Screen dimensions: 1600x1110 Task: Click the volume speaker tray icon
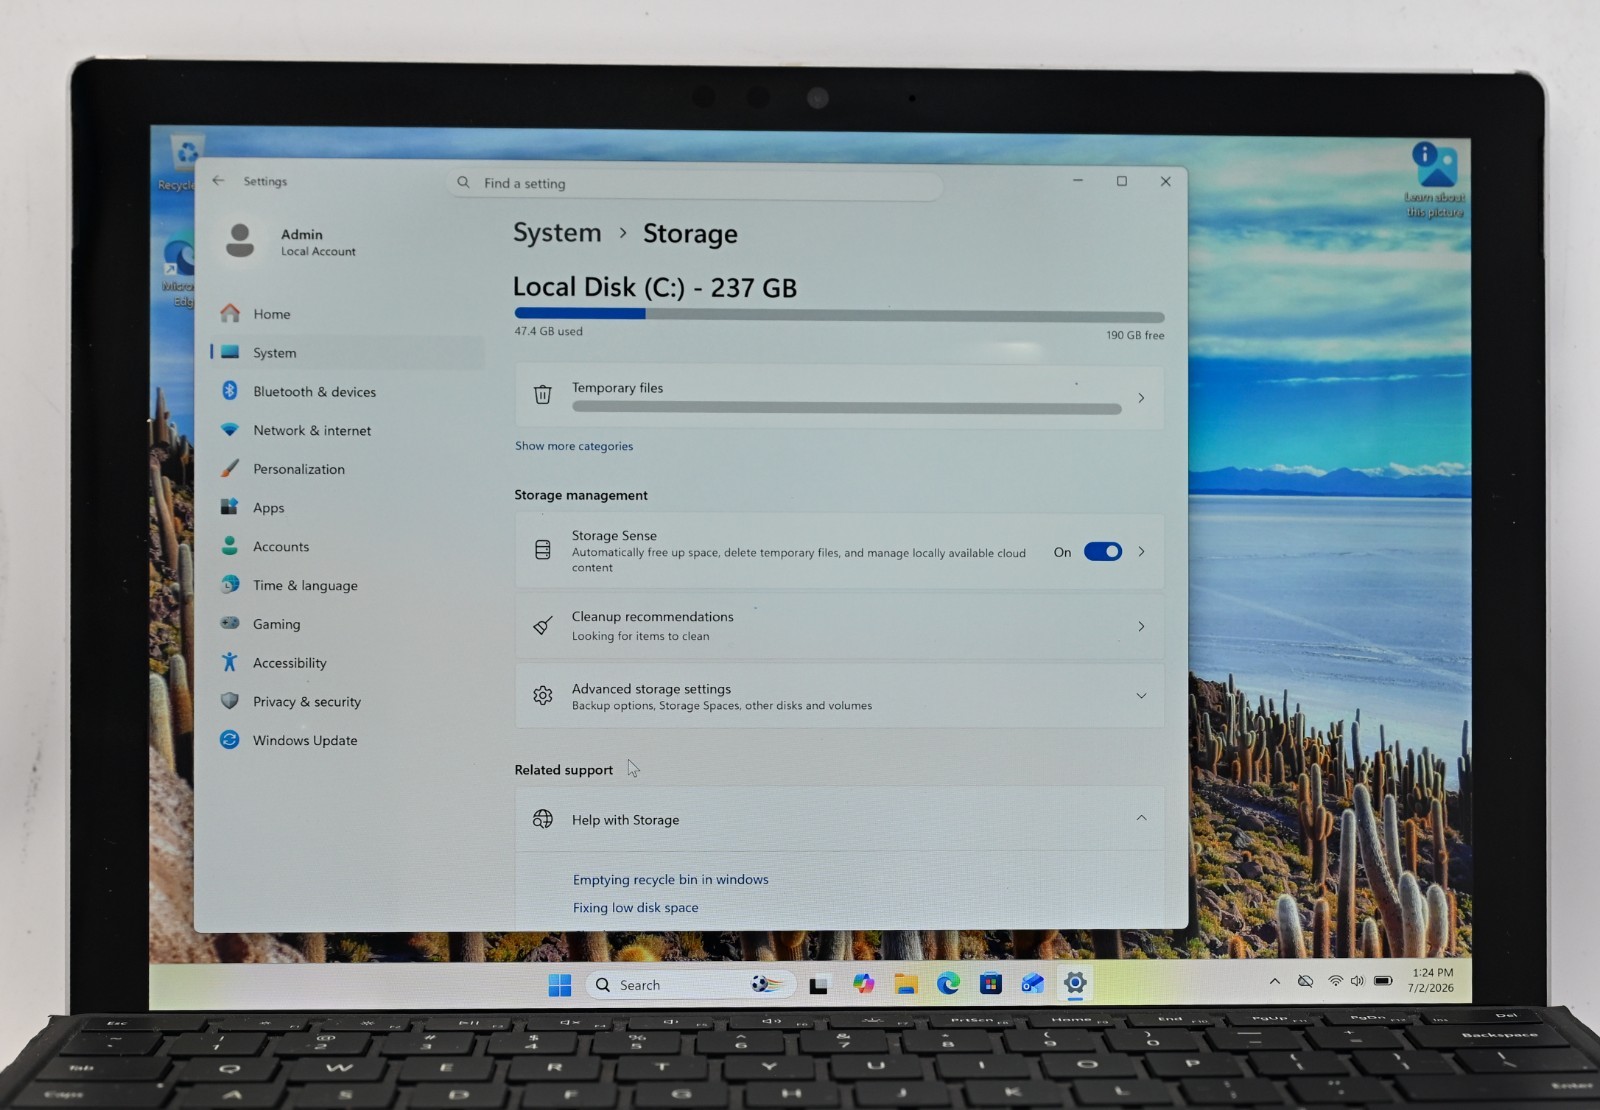pyautogui.click(x=1357, y=981)
